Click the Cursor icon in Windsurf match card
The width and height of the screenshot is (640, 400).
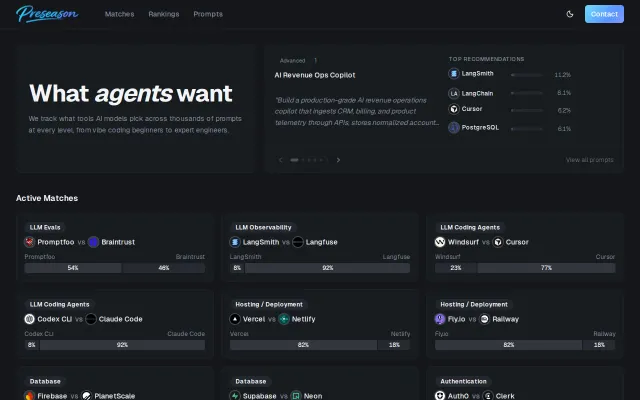point(498,242)
